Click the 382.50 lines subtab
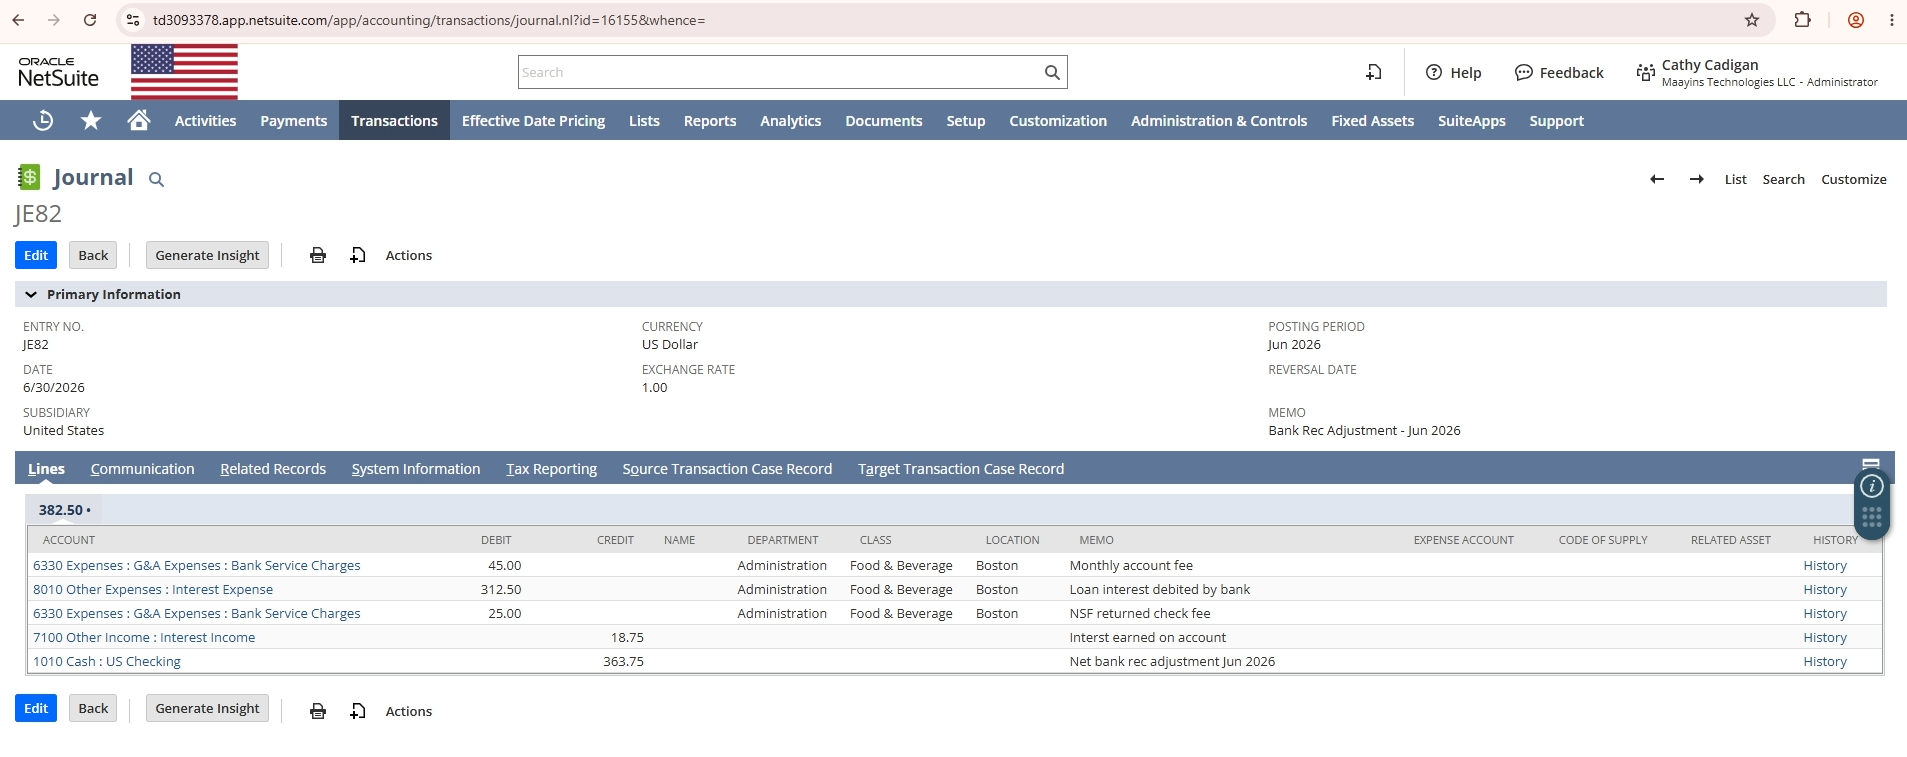This screenshot has height=757, width=1907. 64,510
